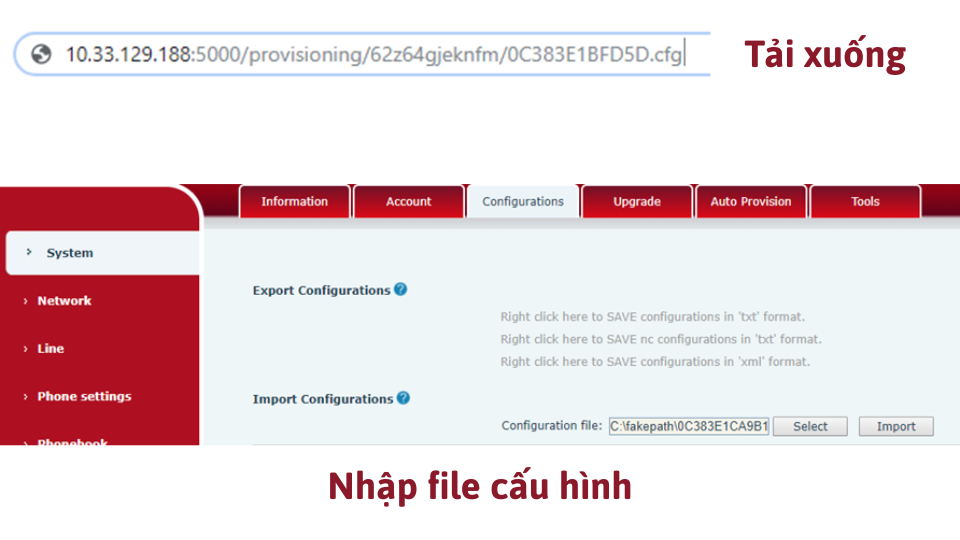Click help icon beside Export Configurations

[x=400, y=289]
